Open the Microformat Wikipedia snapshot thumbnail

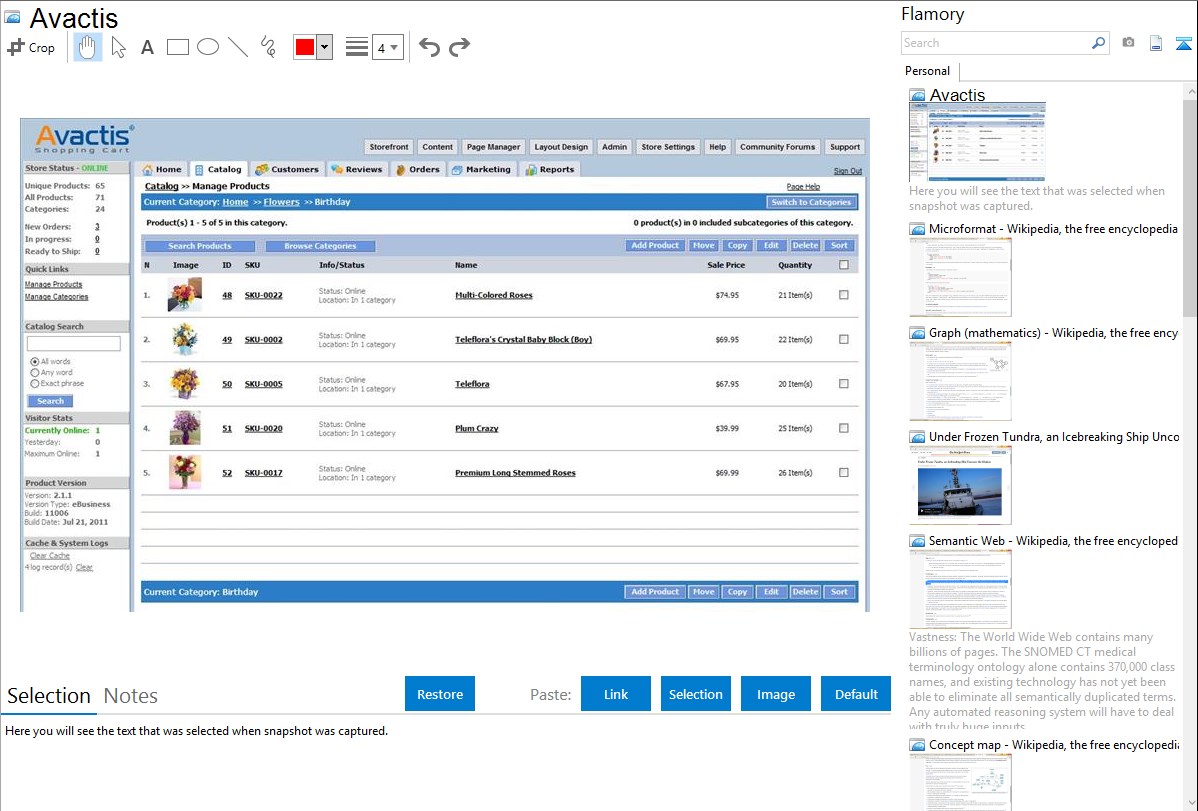(x=960, y=276)
